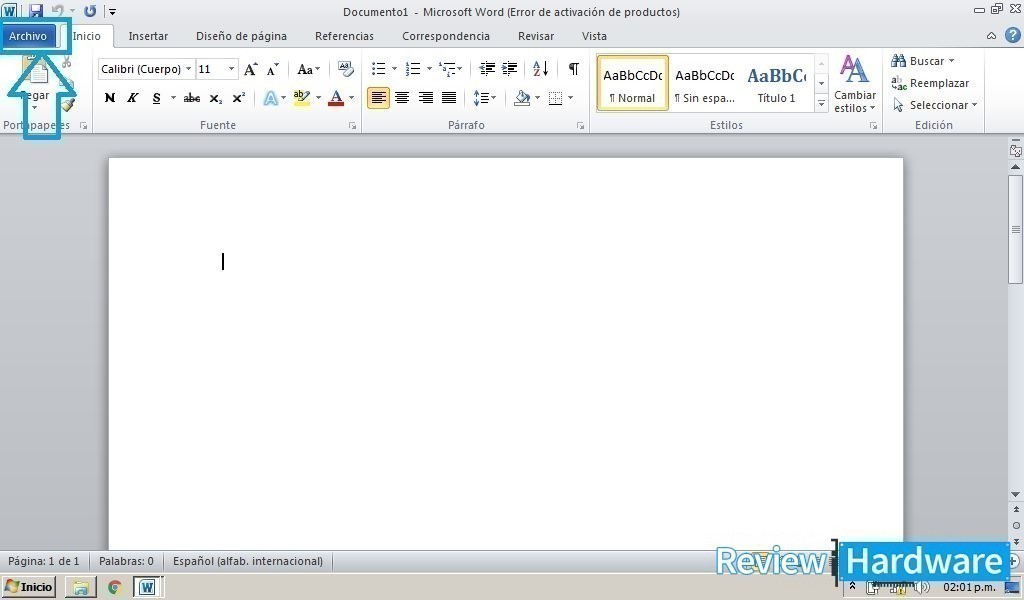Viewport: 1024px width, 600px height.
Task: Copy formatting with the Format Painter brush
Action: click(x=67, y=104)
